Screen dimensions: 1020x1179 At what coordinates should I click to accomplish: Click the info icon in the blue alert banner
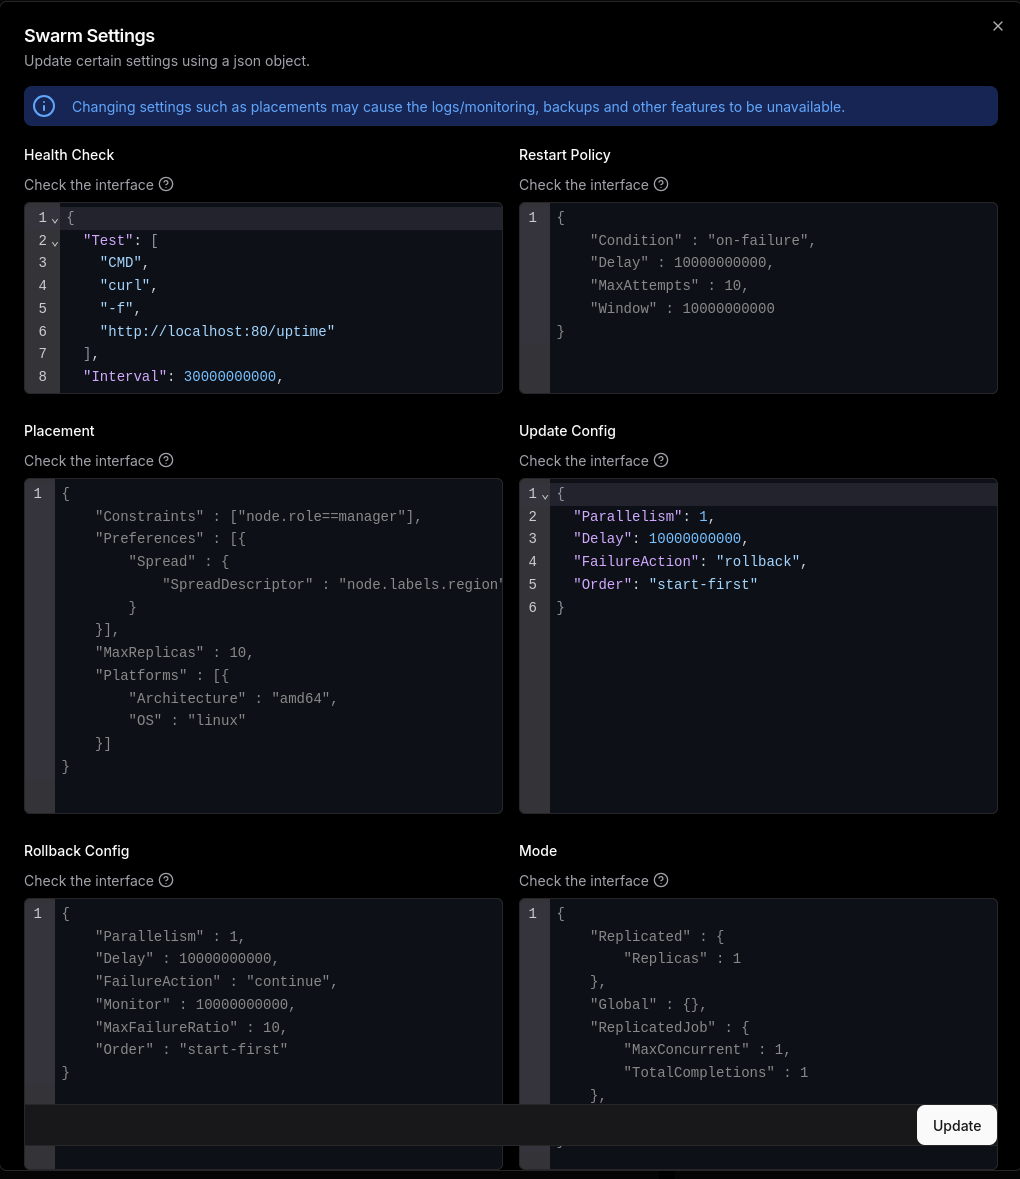44,106
